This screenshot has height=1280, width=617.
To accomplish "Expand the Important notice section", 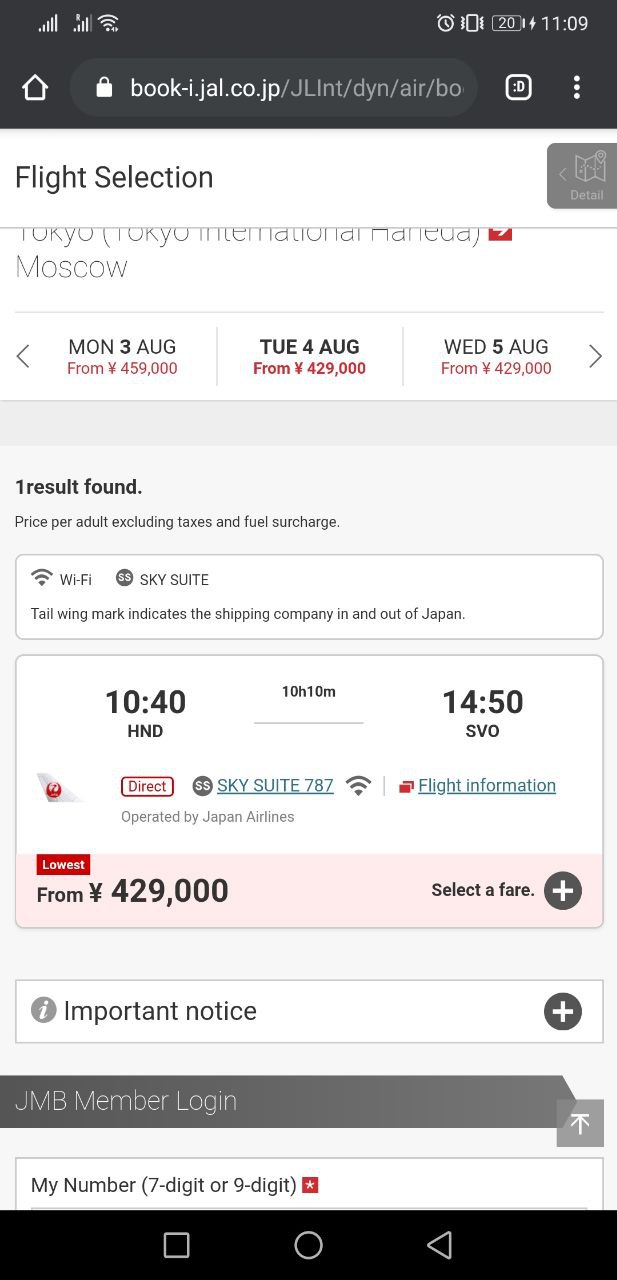I will point(309,1011).
